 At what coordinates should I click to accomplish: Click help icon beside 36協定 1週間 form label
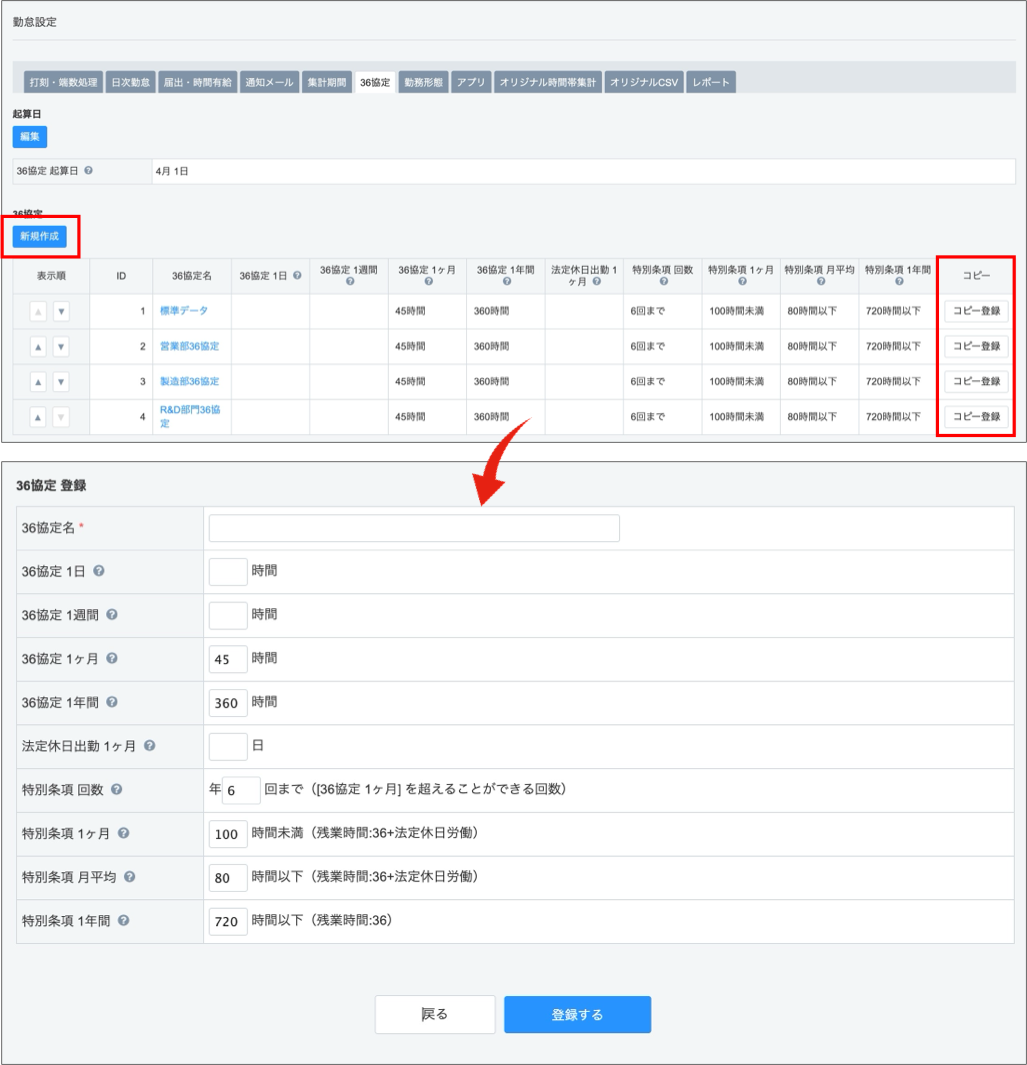point(112,615)
